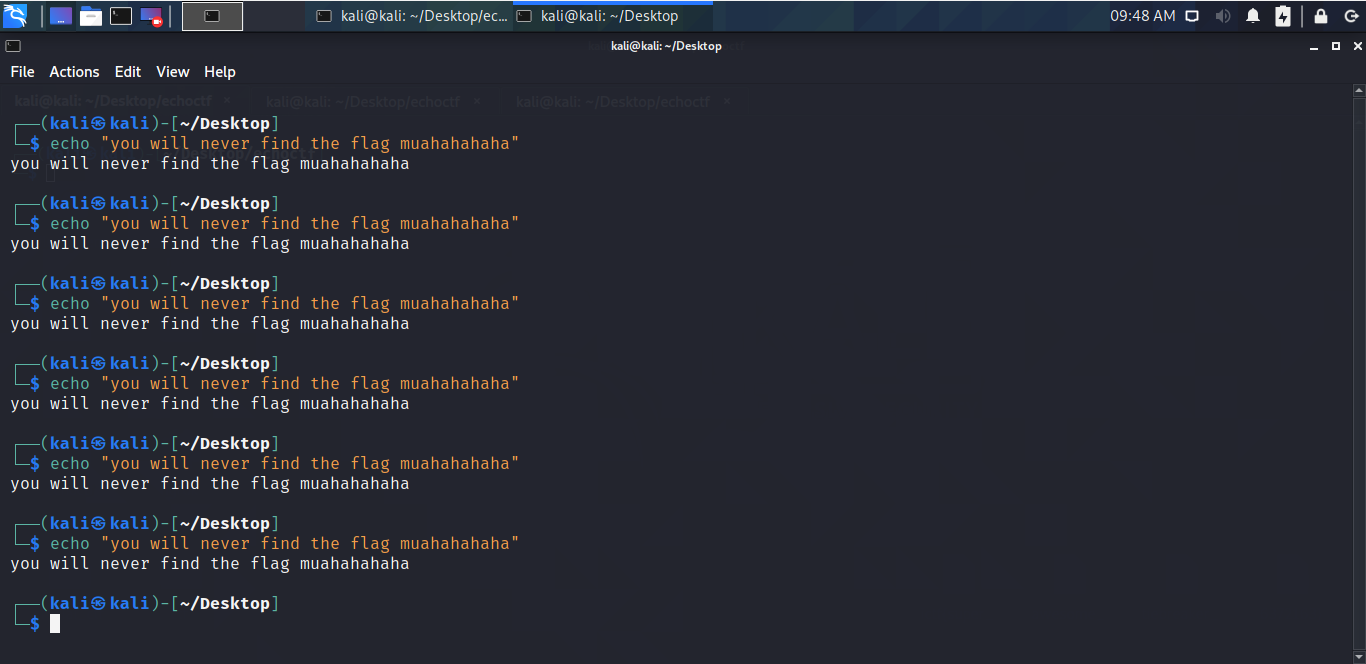Open the power manager battery icon
Image resolution: width=1366 pixels, height=664 pixels.
(1283, 16)
